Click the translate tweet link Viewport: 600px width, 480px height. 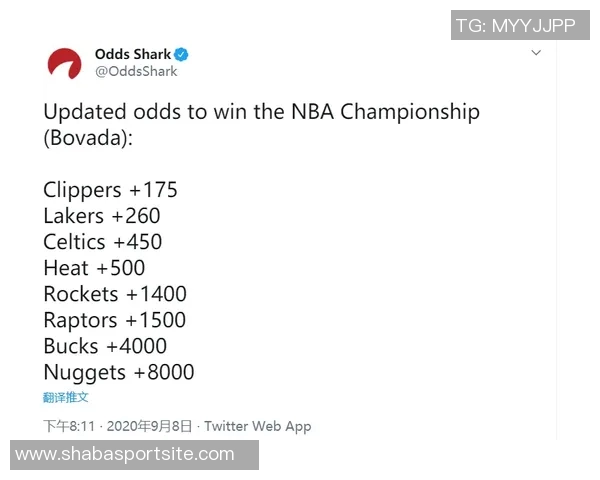(66, 398)
